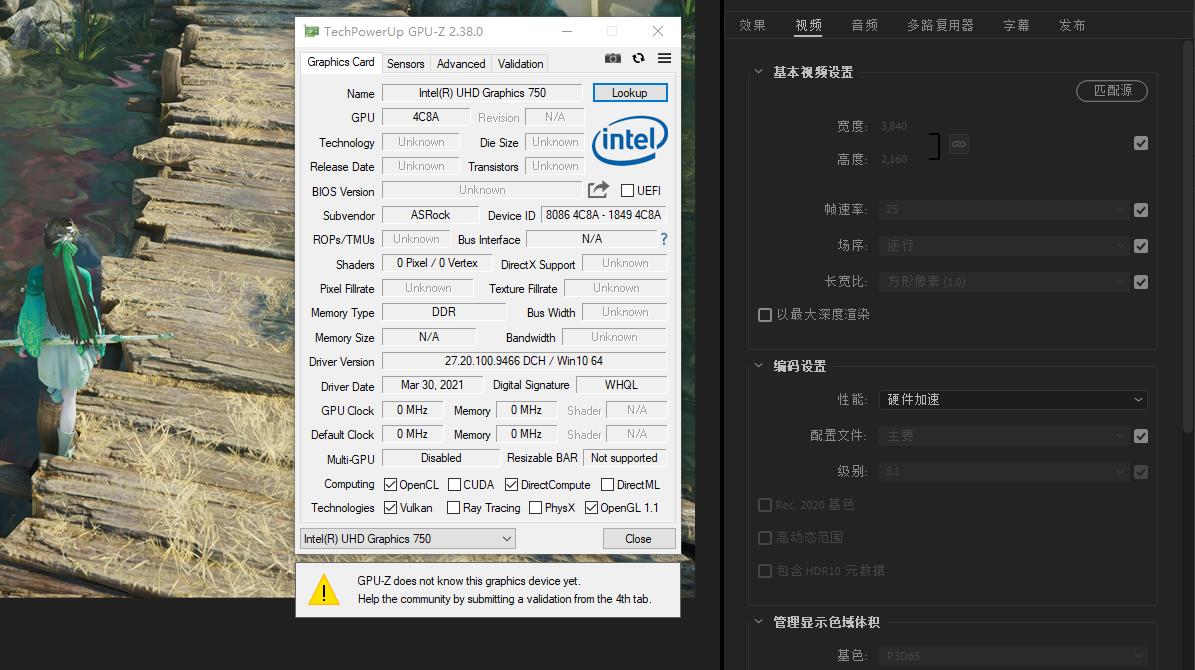Click the camera screenshot icon in GPU-Z

(x=613, y=58)
